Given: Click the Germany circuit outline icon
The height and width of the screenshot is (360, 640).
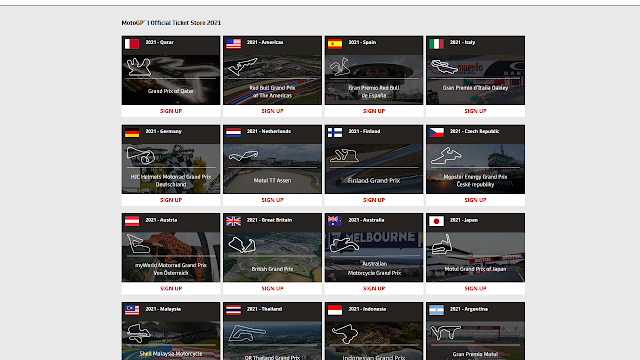Looking at the screenshot, I should [141, 156].
